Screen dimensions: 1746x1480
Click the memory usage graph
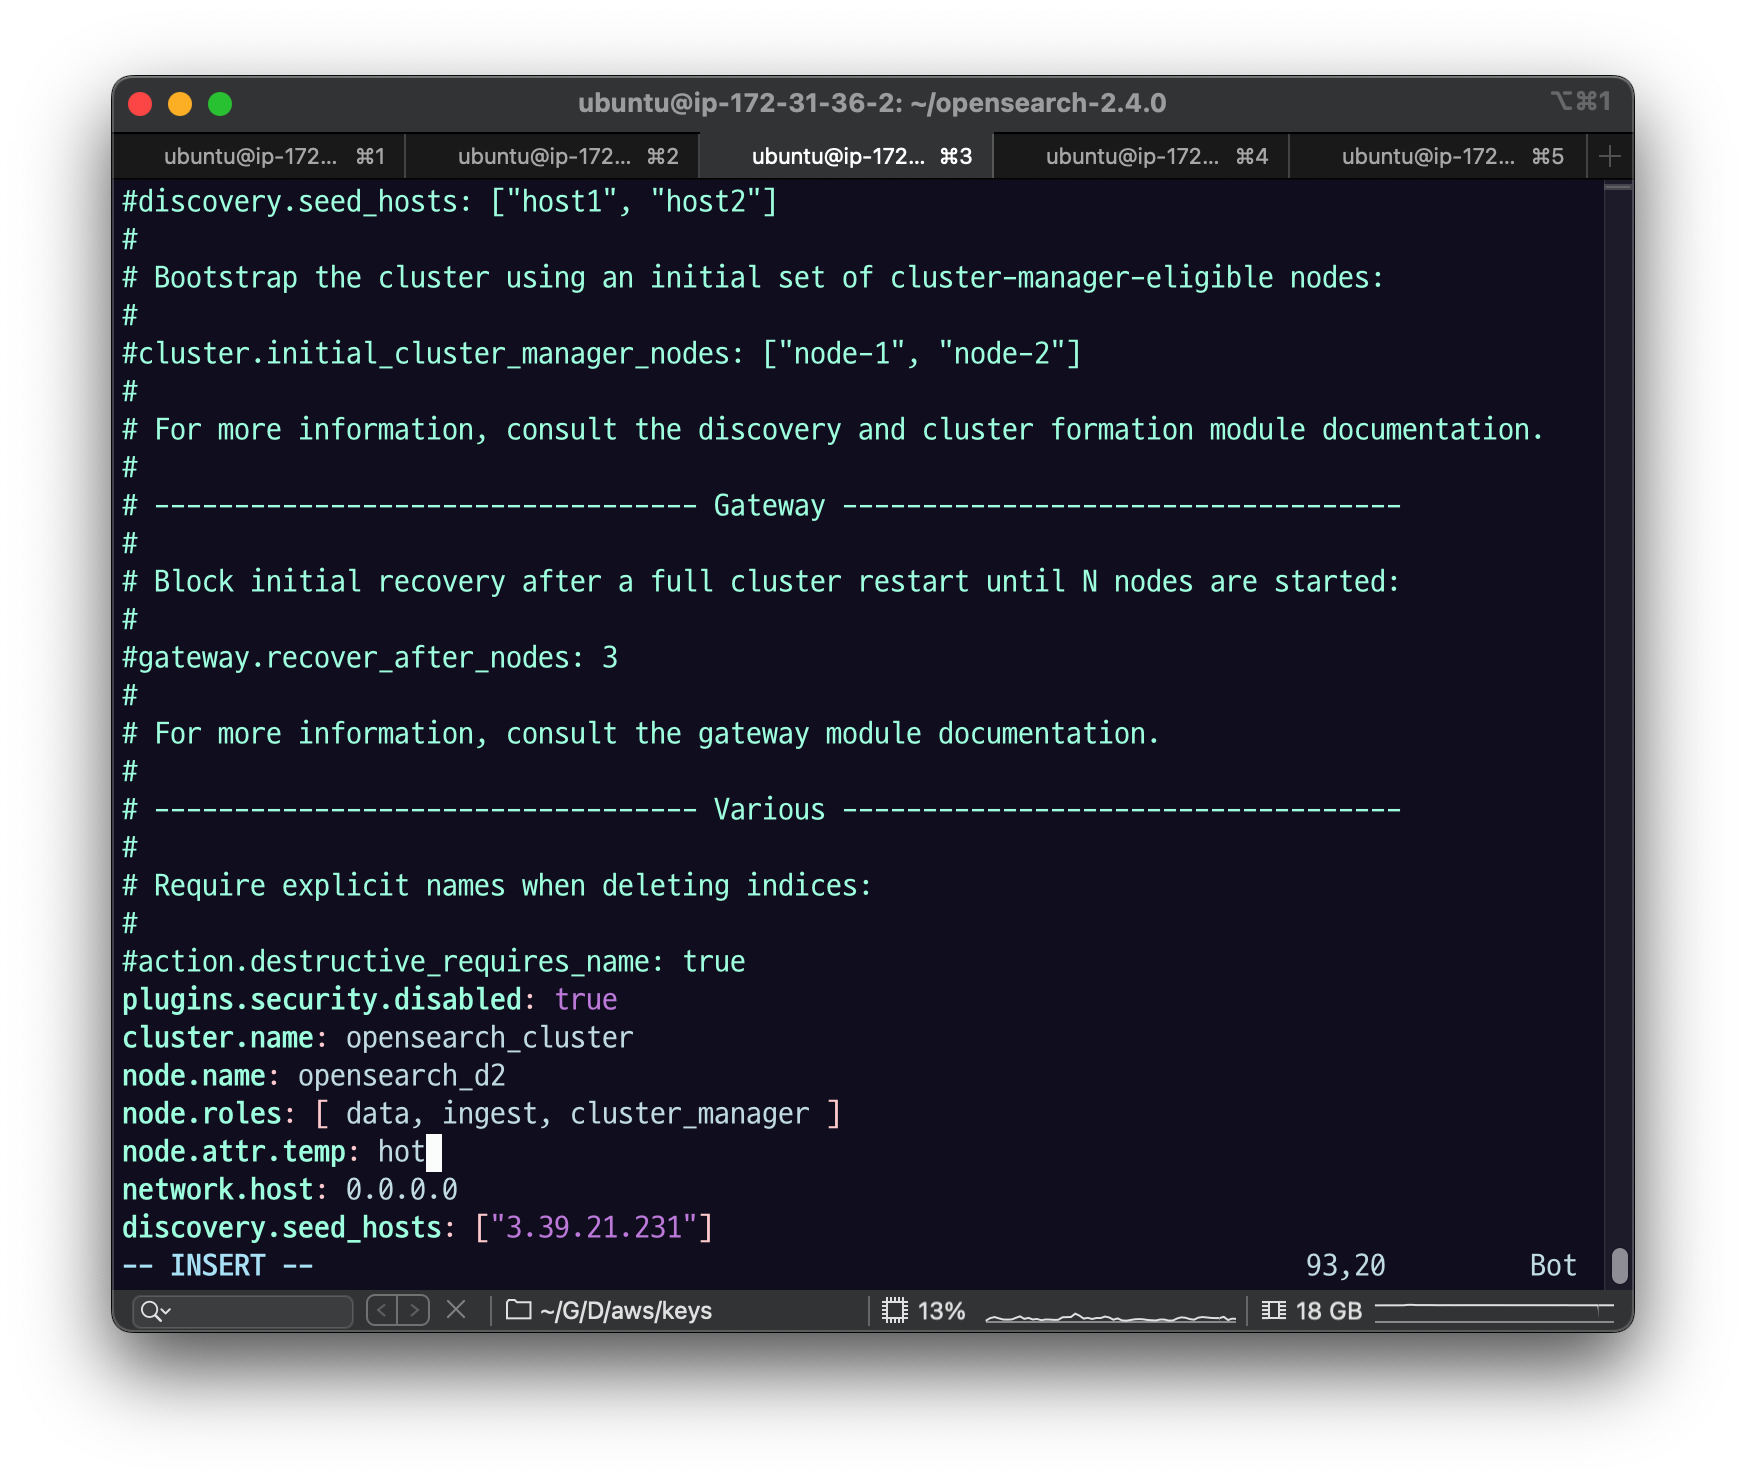click(x=1495, y=1312)
